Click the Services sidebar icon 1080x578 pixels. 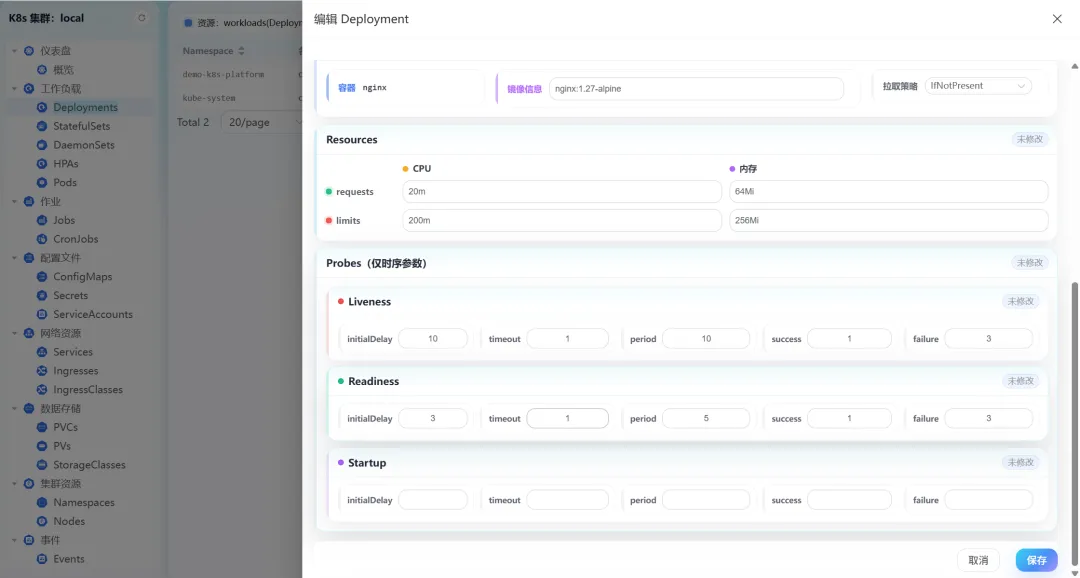click(x=42, y=352)
